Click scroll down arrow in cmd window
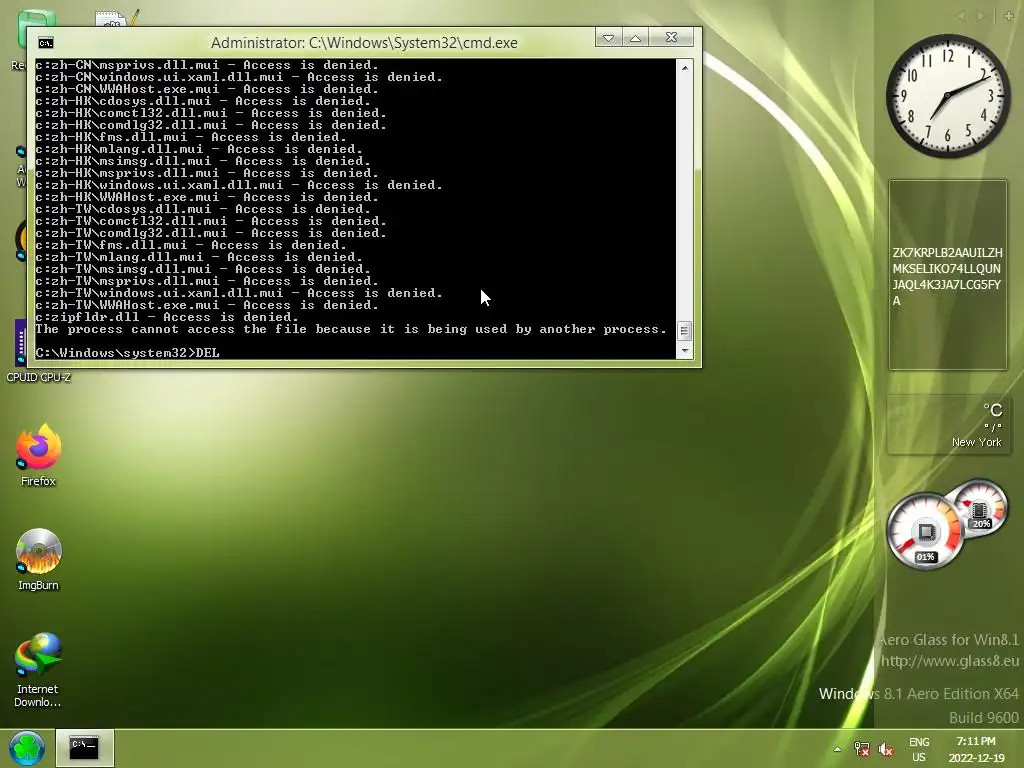This screenshot has width=1024, height=768. [x=684, y=351]
